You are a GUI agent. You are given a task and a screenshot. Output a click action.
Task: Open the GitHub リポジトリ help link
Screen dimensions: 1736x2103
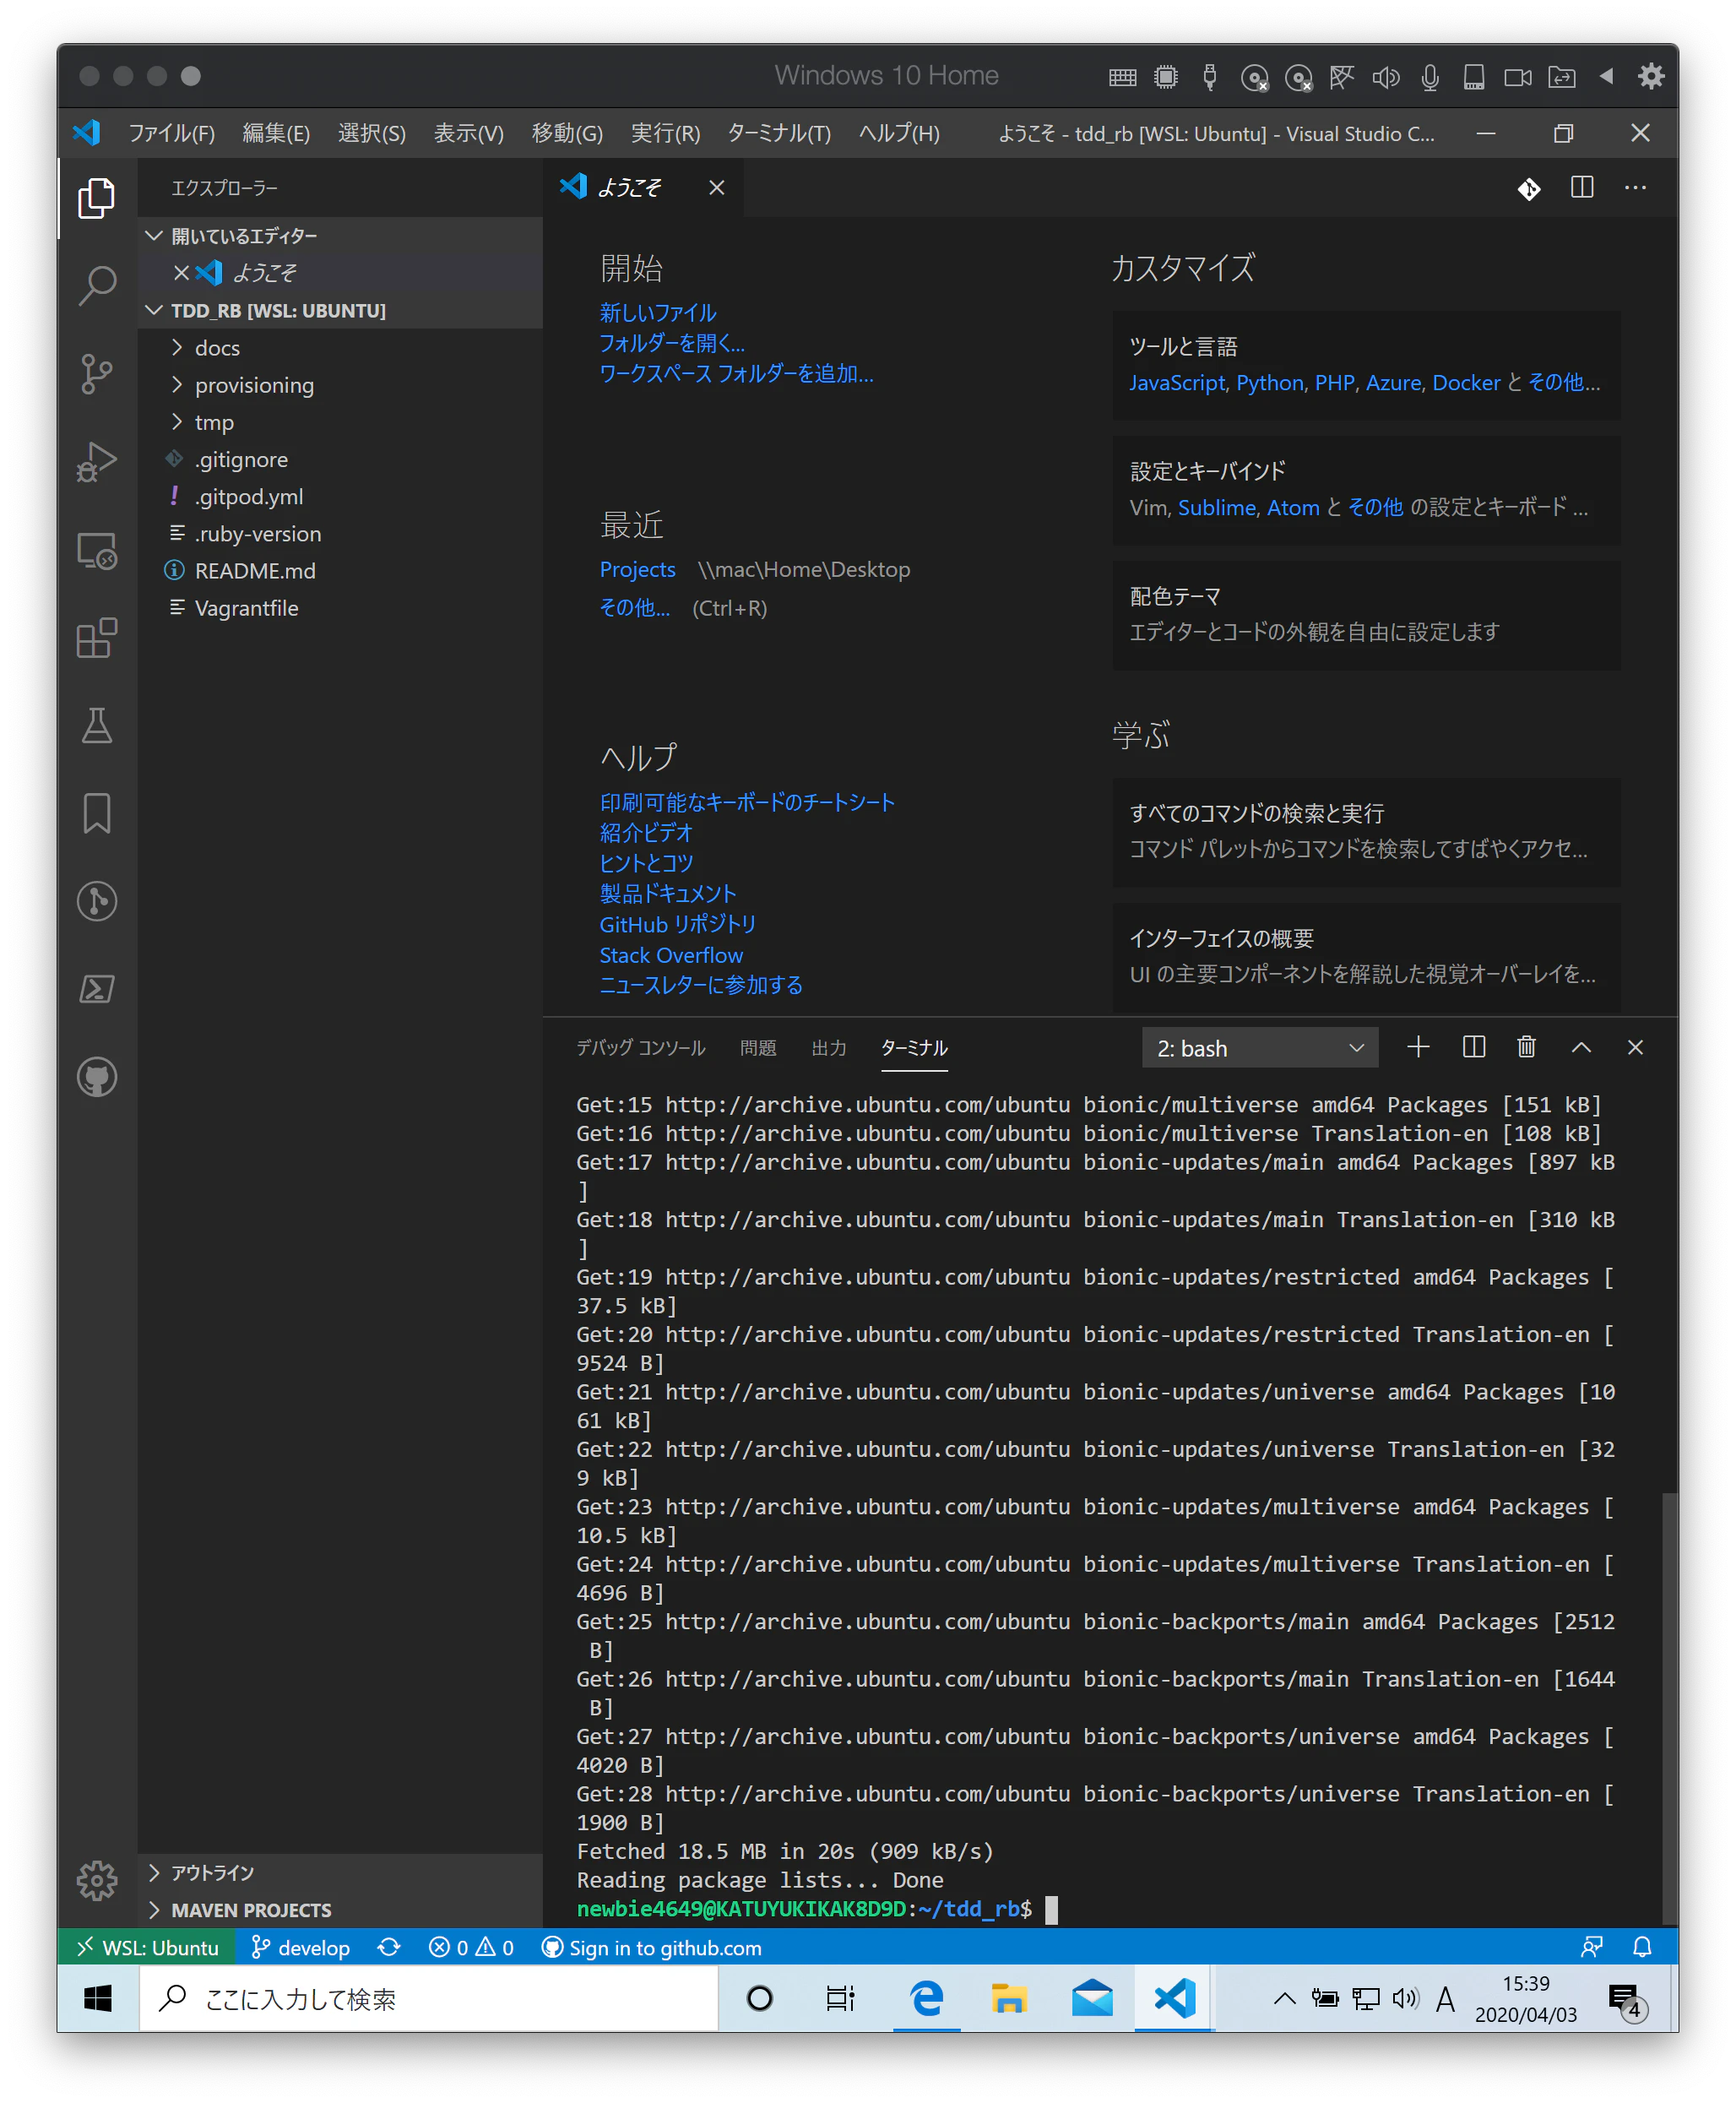(x=678, y=924)
